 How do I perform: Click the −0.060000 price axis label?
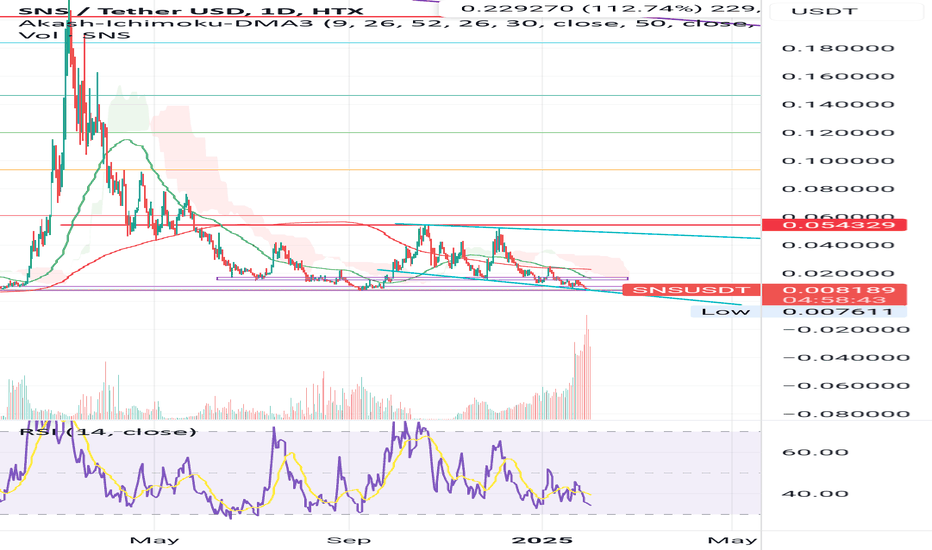coord(846,386)
